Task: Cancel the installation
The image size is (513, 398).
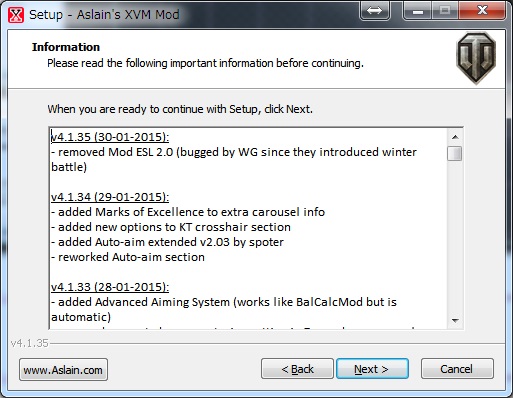Action: point(457,369)
